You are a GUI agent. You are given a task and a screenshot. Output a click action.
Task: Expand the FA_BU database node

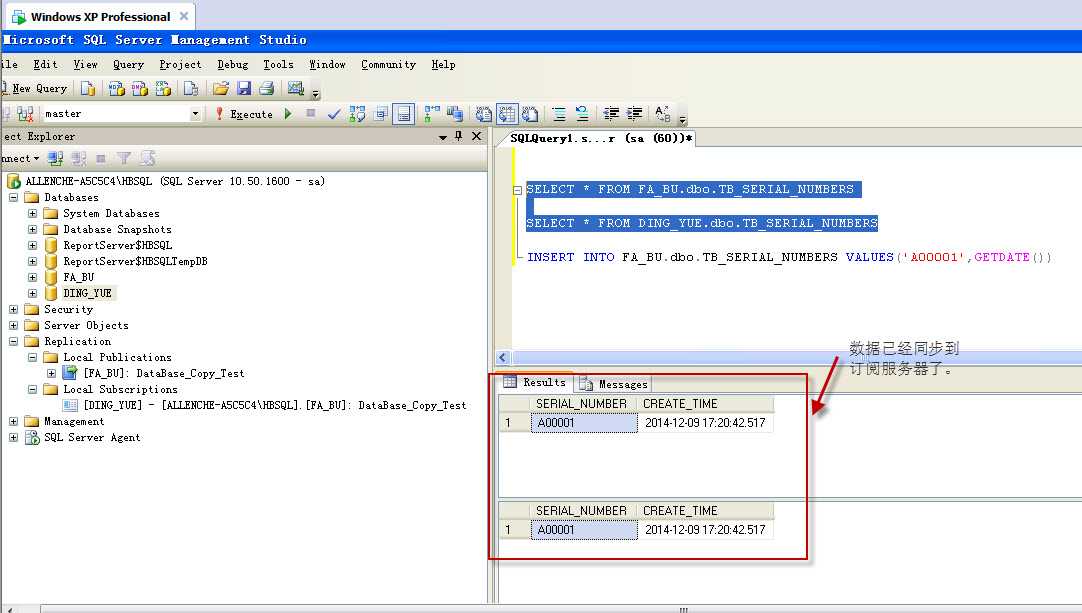[32, 278]
